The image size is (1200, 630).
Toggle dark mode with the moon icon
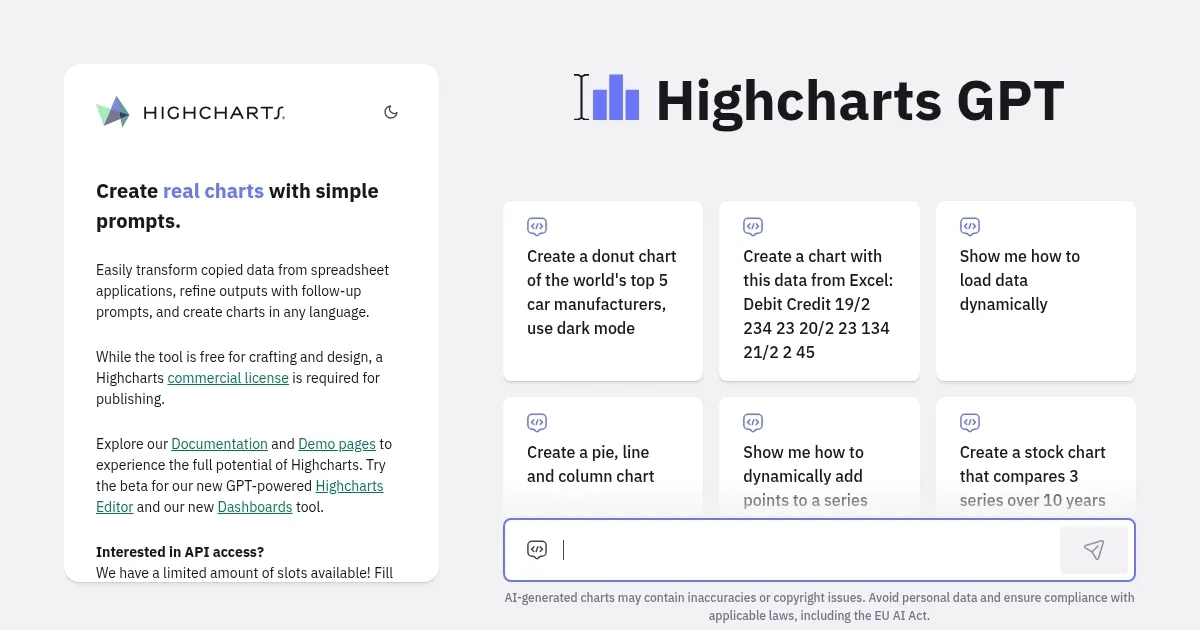[x=391, y=112]
